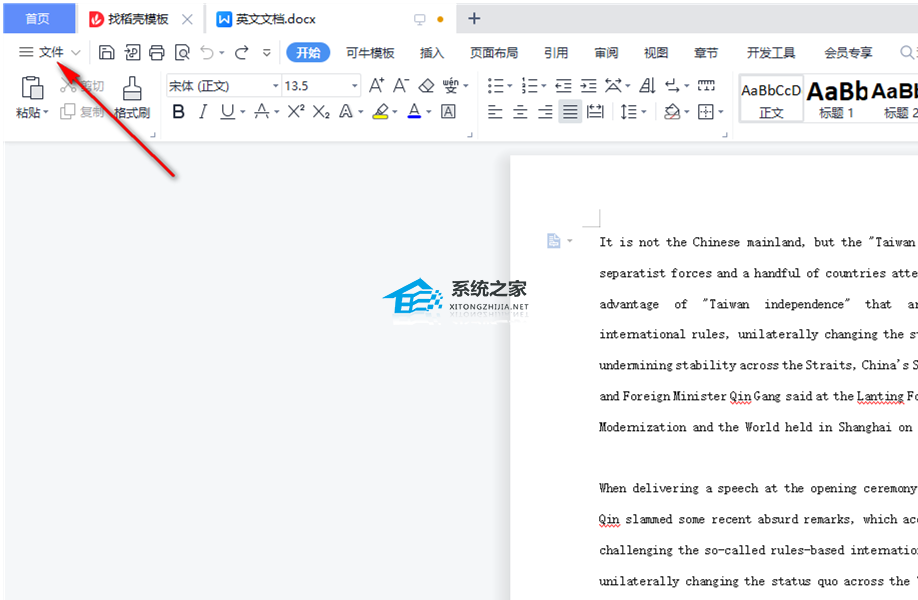This screenshot has height=600, width=918.
Task: Click the increase indent icon
Action: (x=588, y=86)
